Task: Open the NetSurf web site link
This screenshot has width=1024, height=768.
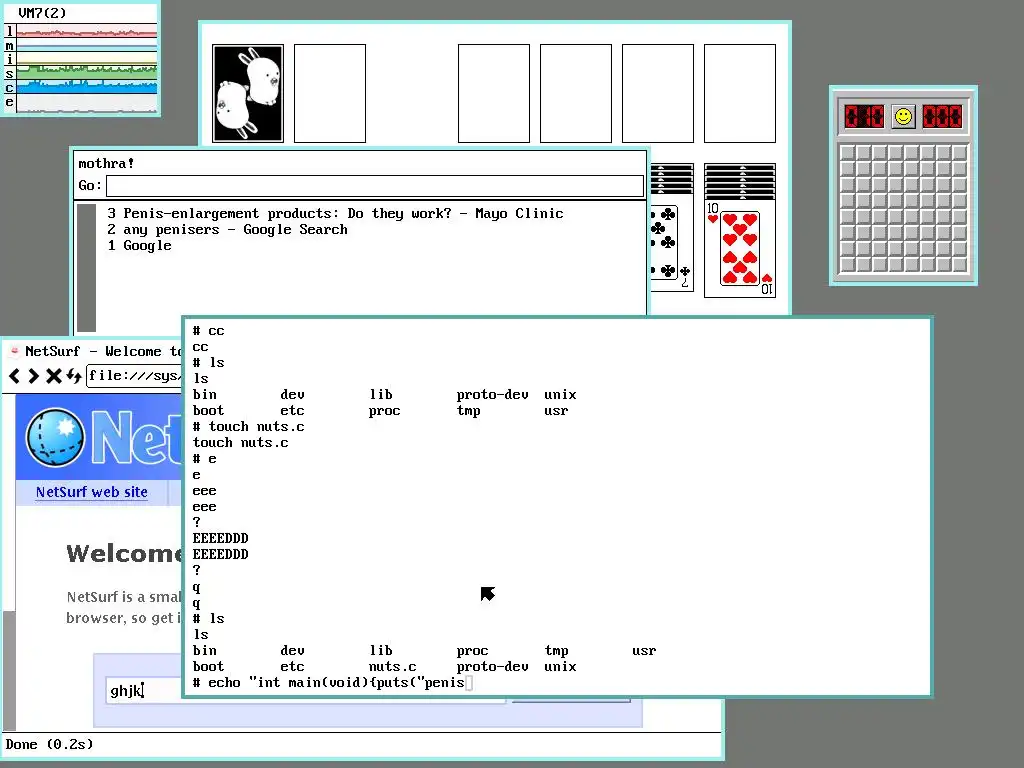Action: tap(91, 492)
